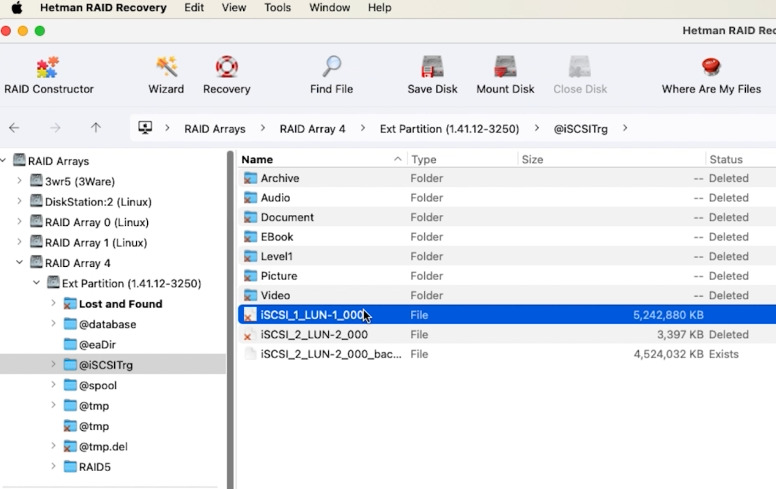Click the computer icon in breadcrumb
Image resolution: width=776 pixels, height=489 pixels.
[x=145, y=128]
